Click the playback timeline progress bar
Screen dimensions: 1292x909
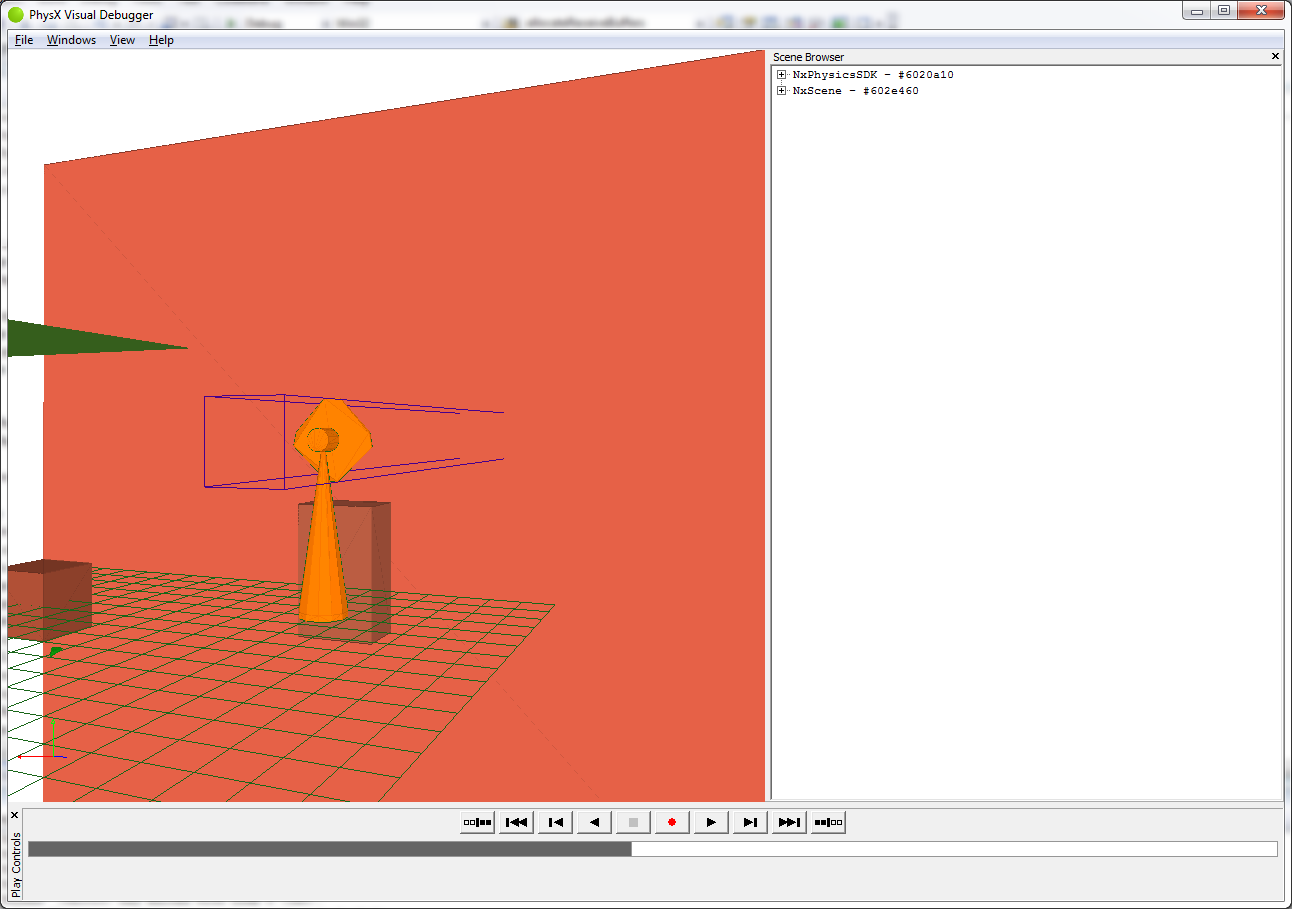[652, 849]
